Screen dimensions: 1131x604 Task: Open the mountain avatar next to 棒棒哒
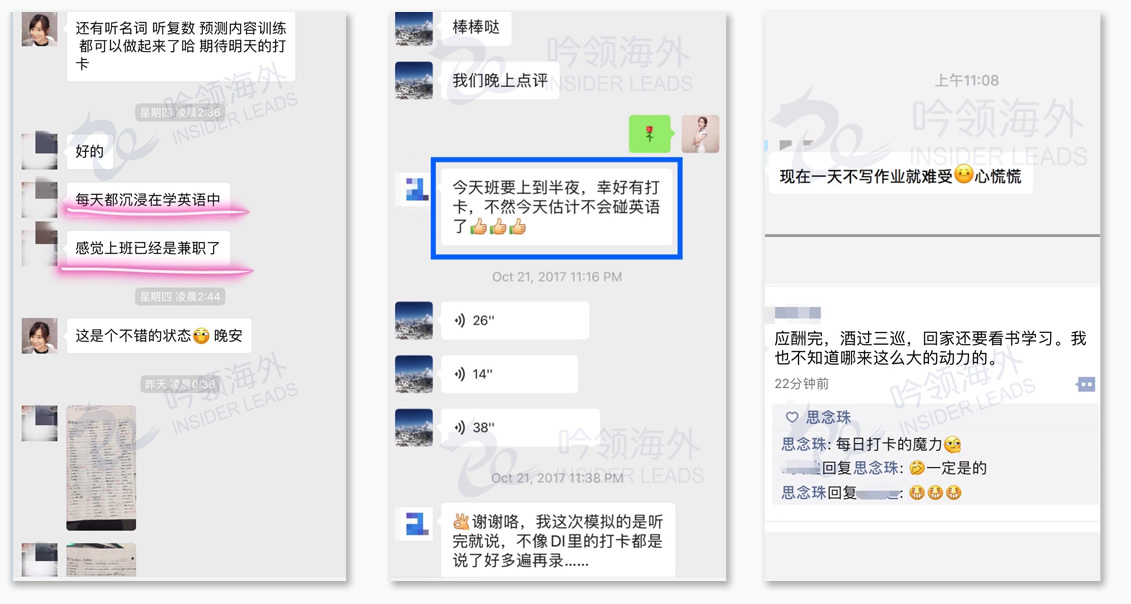pos(414,28)
